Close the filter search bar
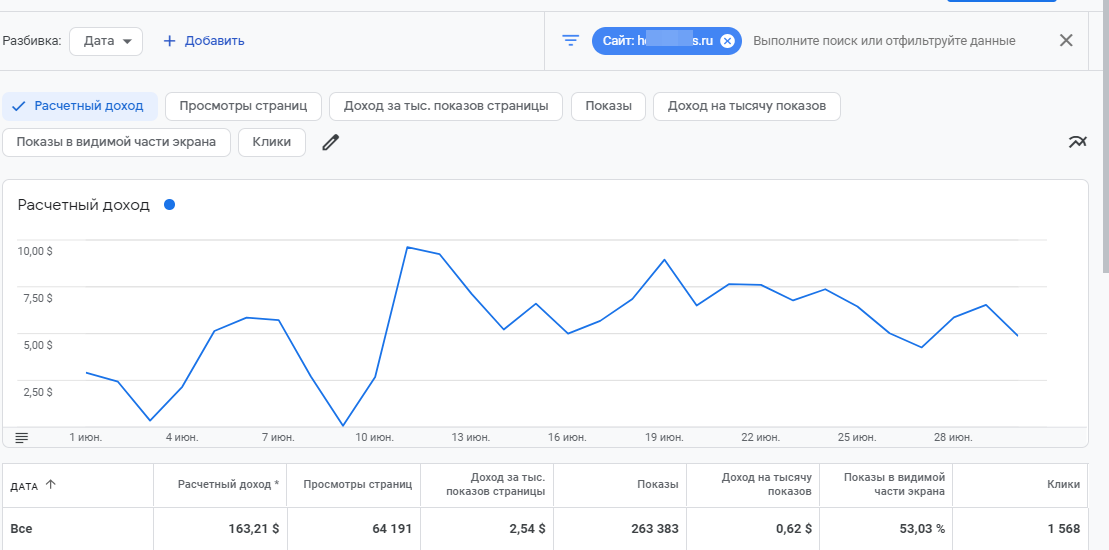This screenshot has height=550, width=1109. pyautogui.click(x=1066, y=41)
